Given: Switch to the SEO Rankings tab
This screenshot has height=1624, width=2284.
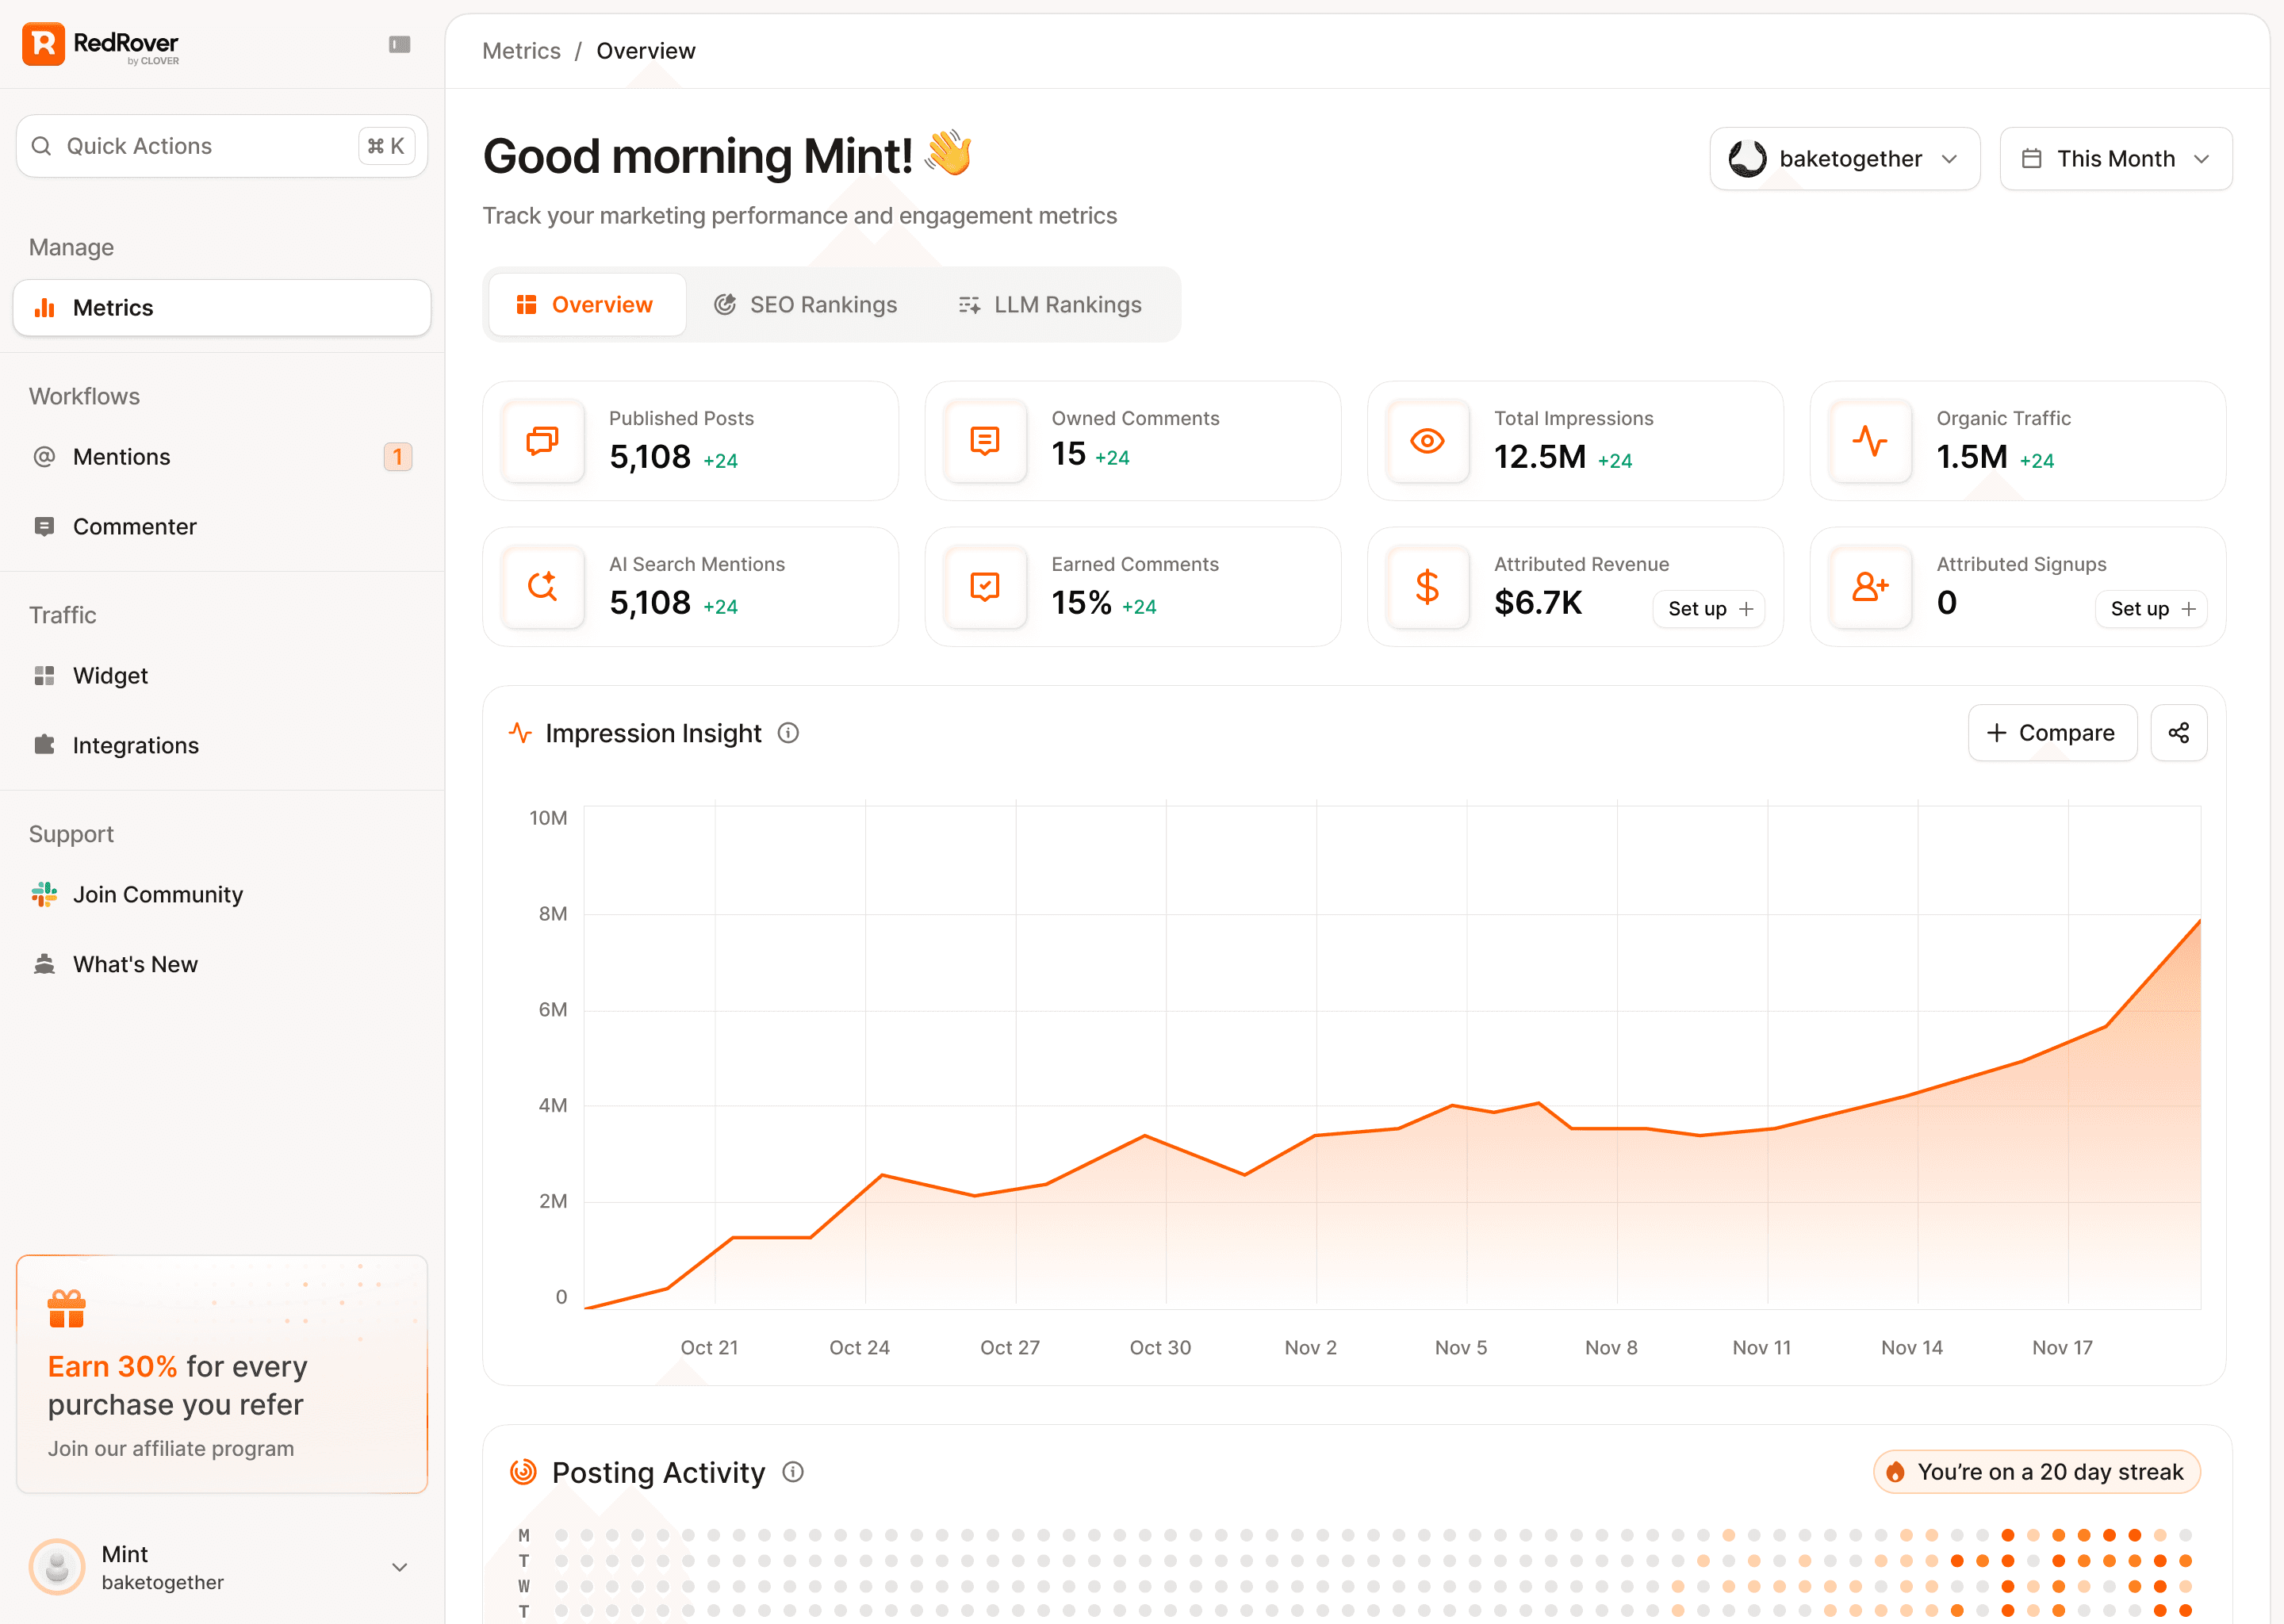Looking at the screenshot, I should pos(806,305).
